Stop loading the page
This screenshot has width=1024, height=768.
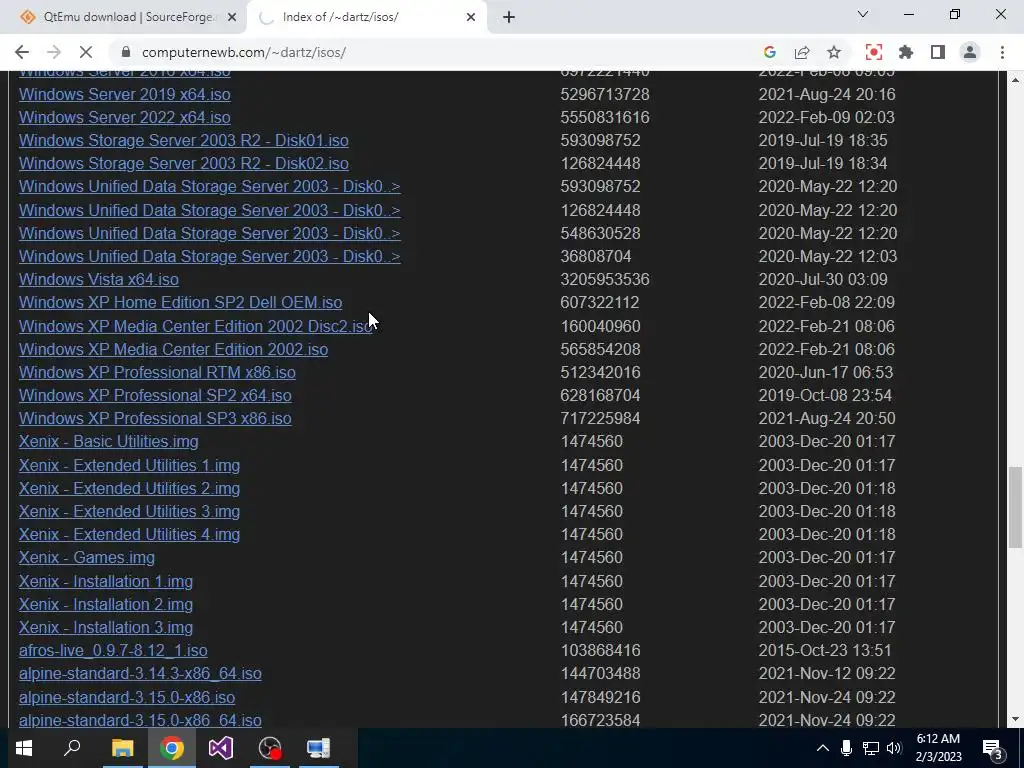tap(86, 52)
